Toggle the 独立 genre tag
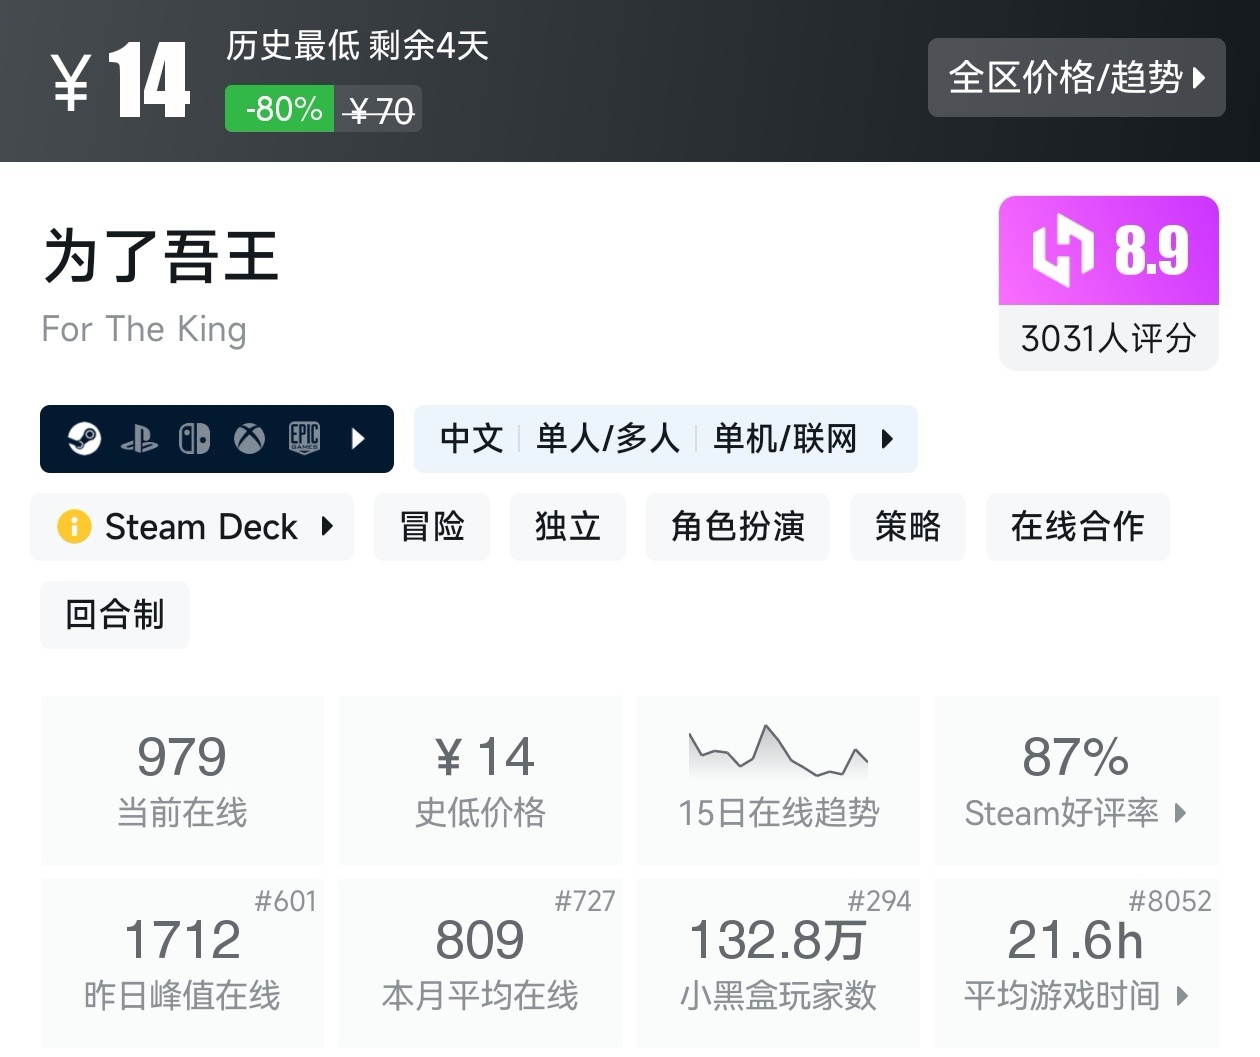Screen dimensions: 1260x1057 [x=568, y=527]
